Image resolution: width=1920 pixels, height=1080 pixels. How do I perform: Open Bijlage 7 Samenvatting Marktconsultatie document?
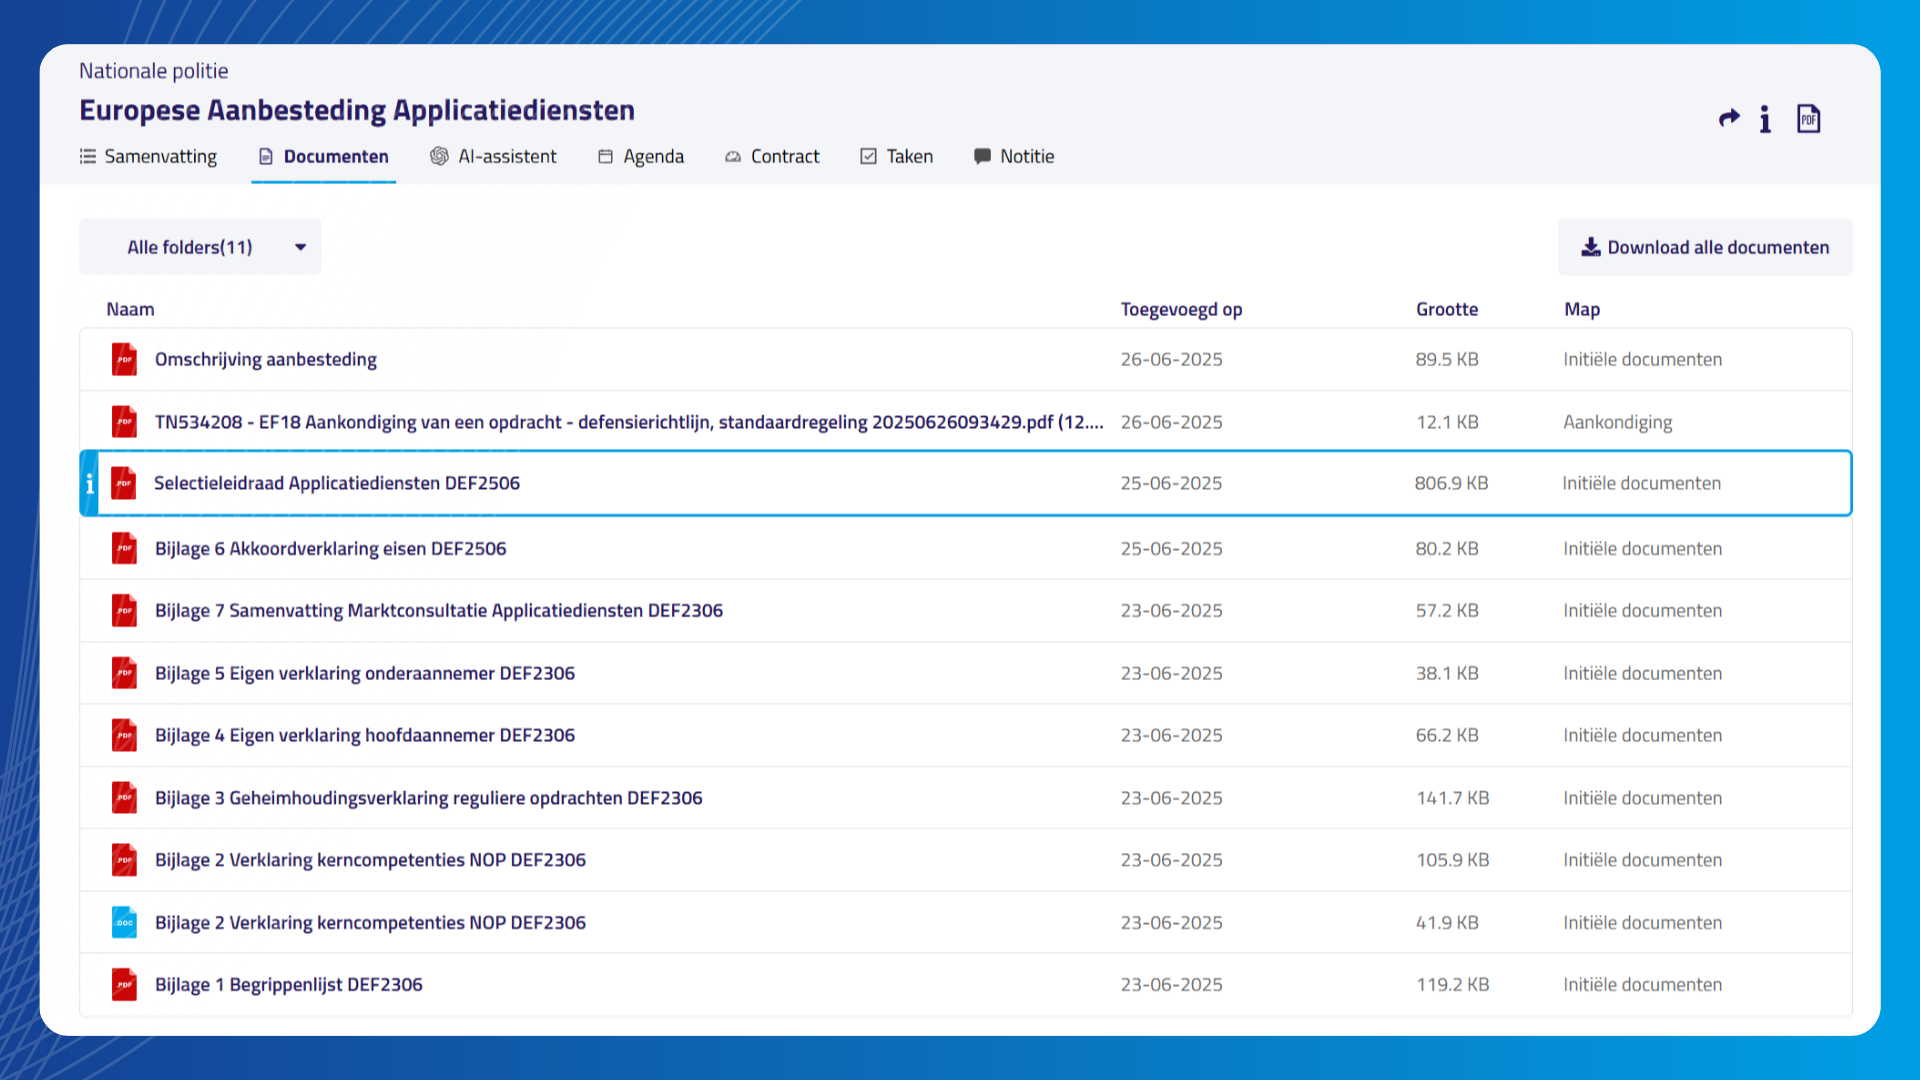click(x=439, y=610)
